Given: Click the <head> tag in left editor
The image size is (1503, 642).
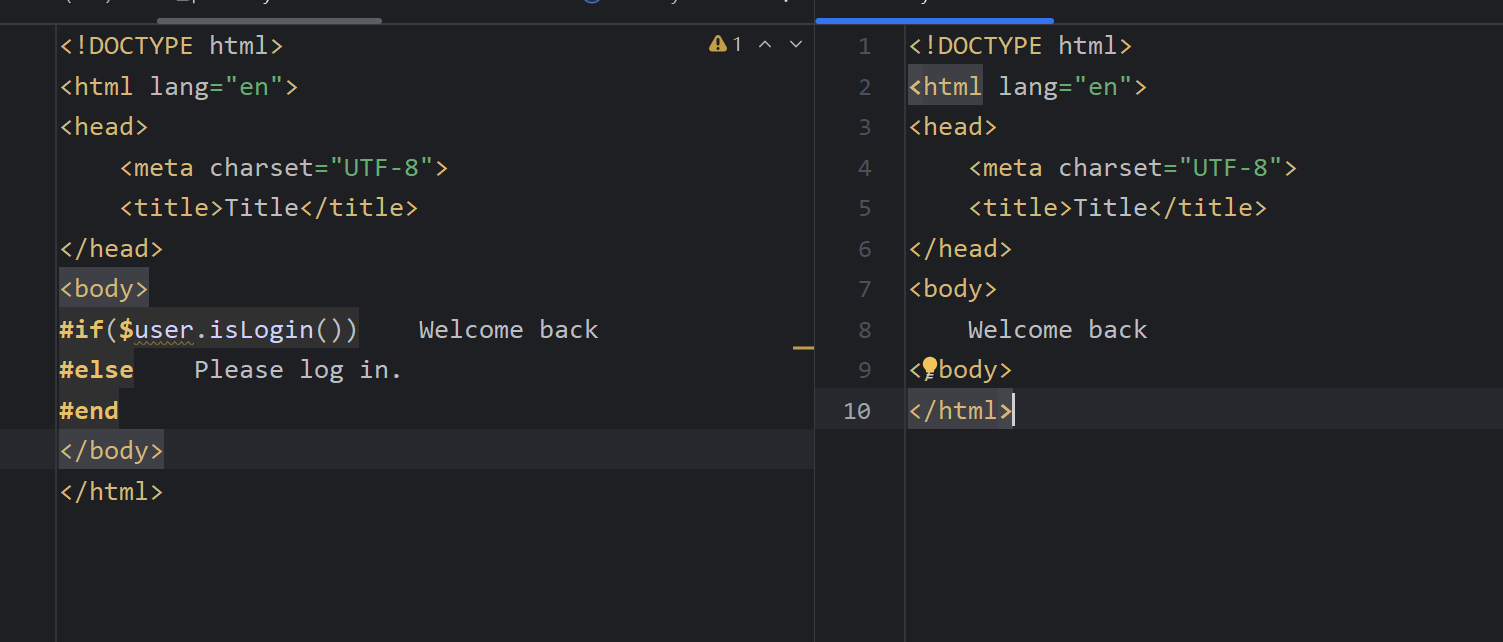Looking at the screenshot, I should (x=104, y=127).
